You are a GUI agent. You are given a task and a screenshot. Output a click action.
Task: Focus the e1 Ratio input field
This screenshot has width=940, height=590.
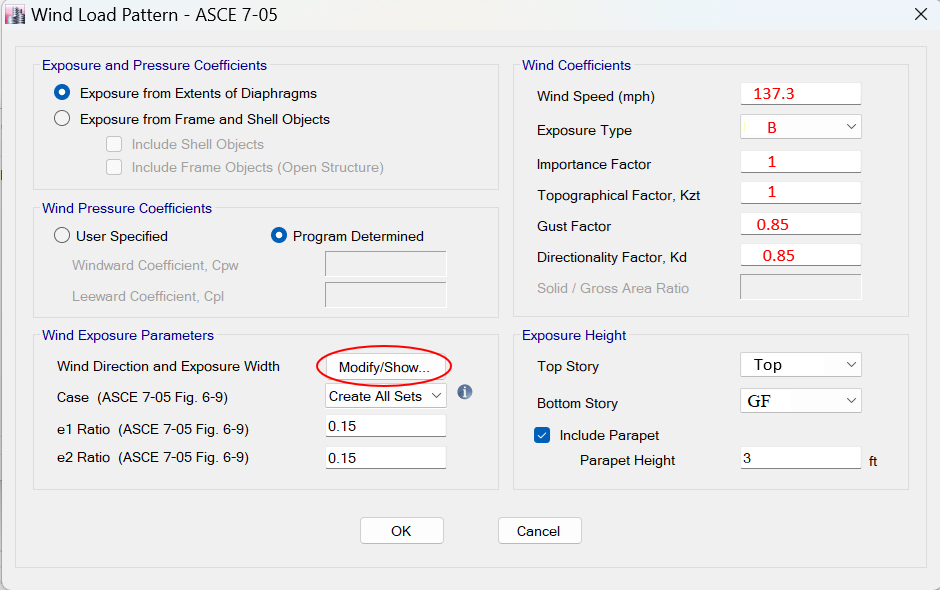pos(386,426)
